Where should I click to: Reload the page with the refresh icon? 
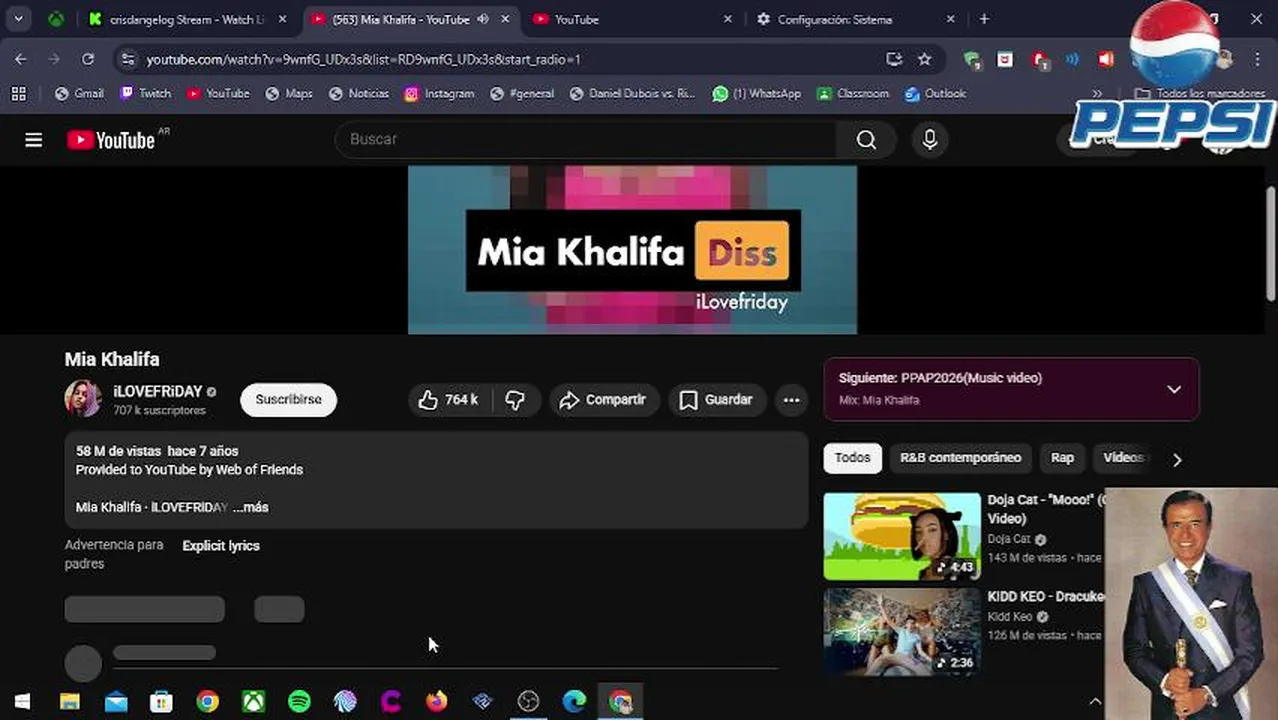pos(88,59)
